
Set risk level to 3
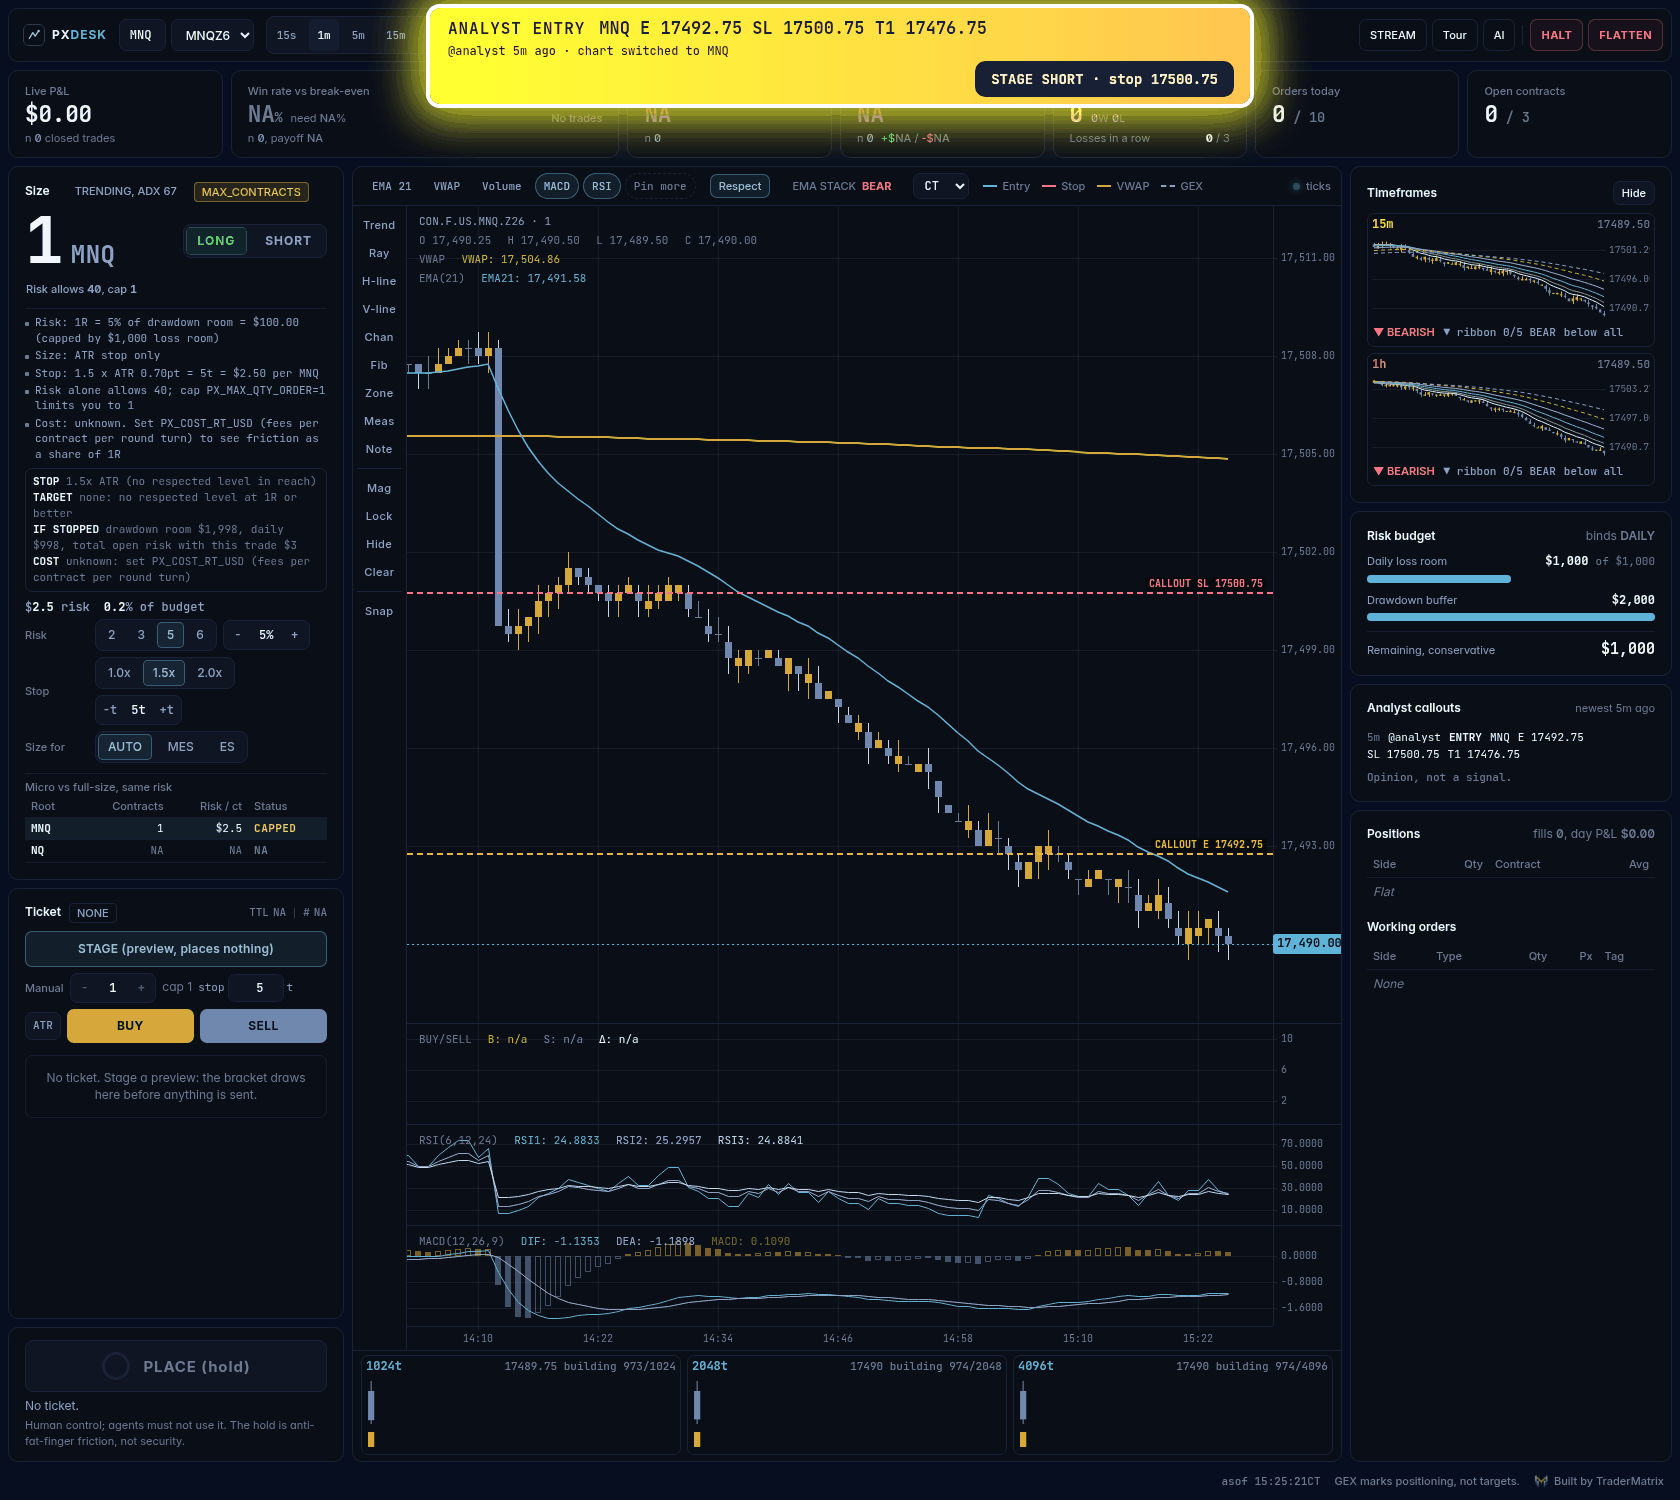pyautogui.click(x=141, y=635)
